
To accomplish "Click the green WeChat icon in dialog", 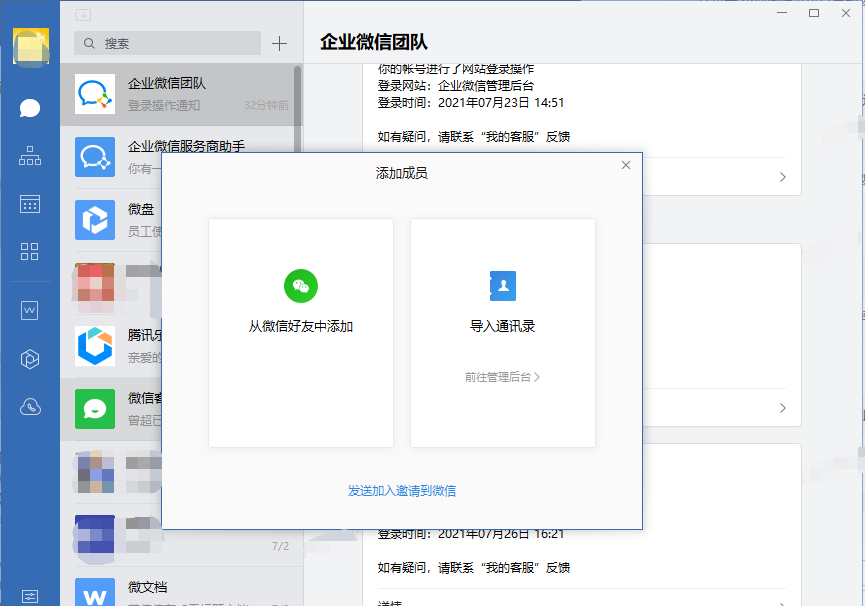I will click(x=301, y=286).
